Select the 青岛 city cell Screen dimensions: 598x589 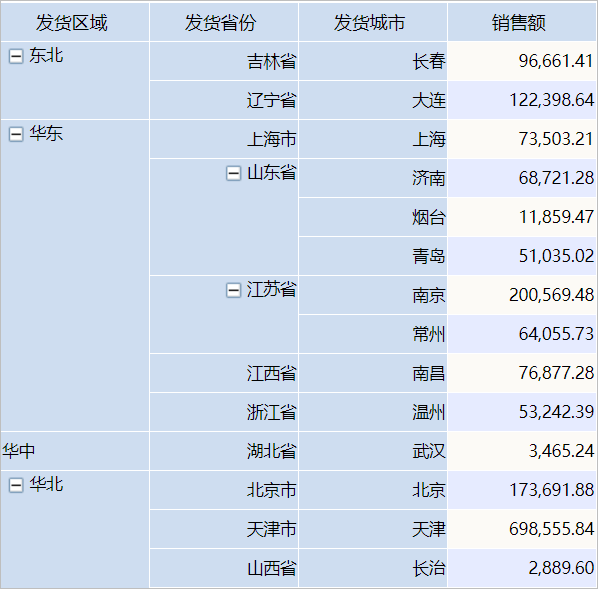click(x=373, y=256)
